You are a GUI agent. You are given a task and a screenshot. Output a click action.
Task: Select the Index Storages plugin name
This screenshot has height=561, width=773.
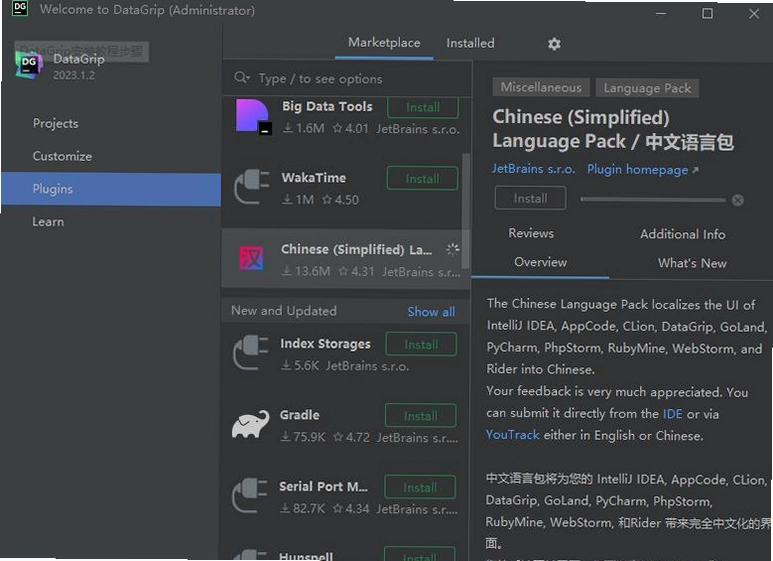click(x=325, y=344)
